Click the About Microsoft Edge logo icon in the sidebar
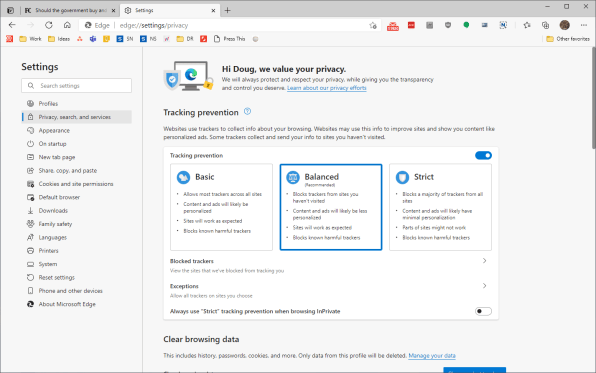This screenshot has height=373, width=596. [x=30, y=304]
